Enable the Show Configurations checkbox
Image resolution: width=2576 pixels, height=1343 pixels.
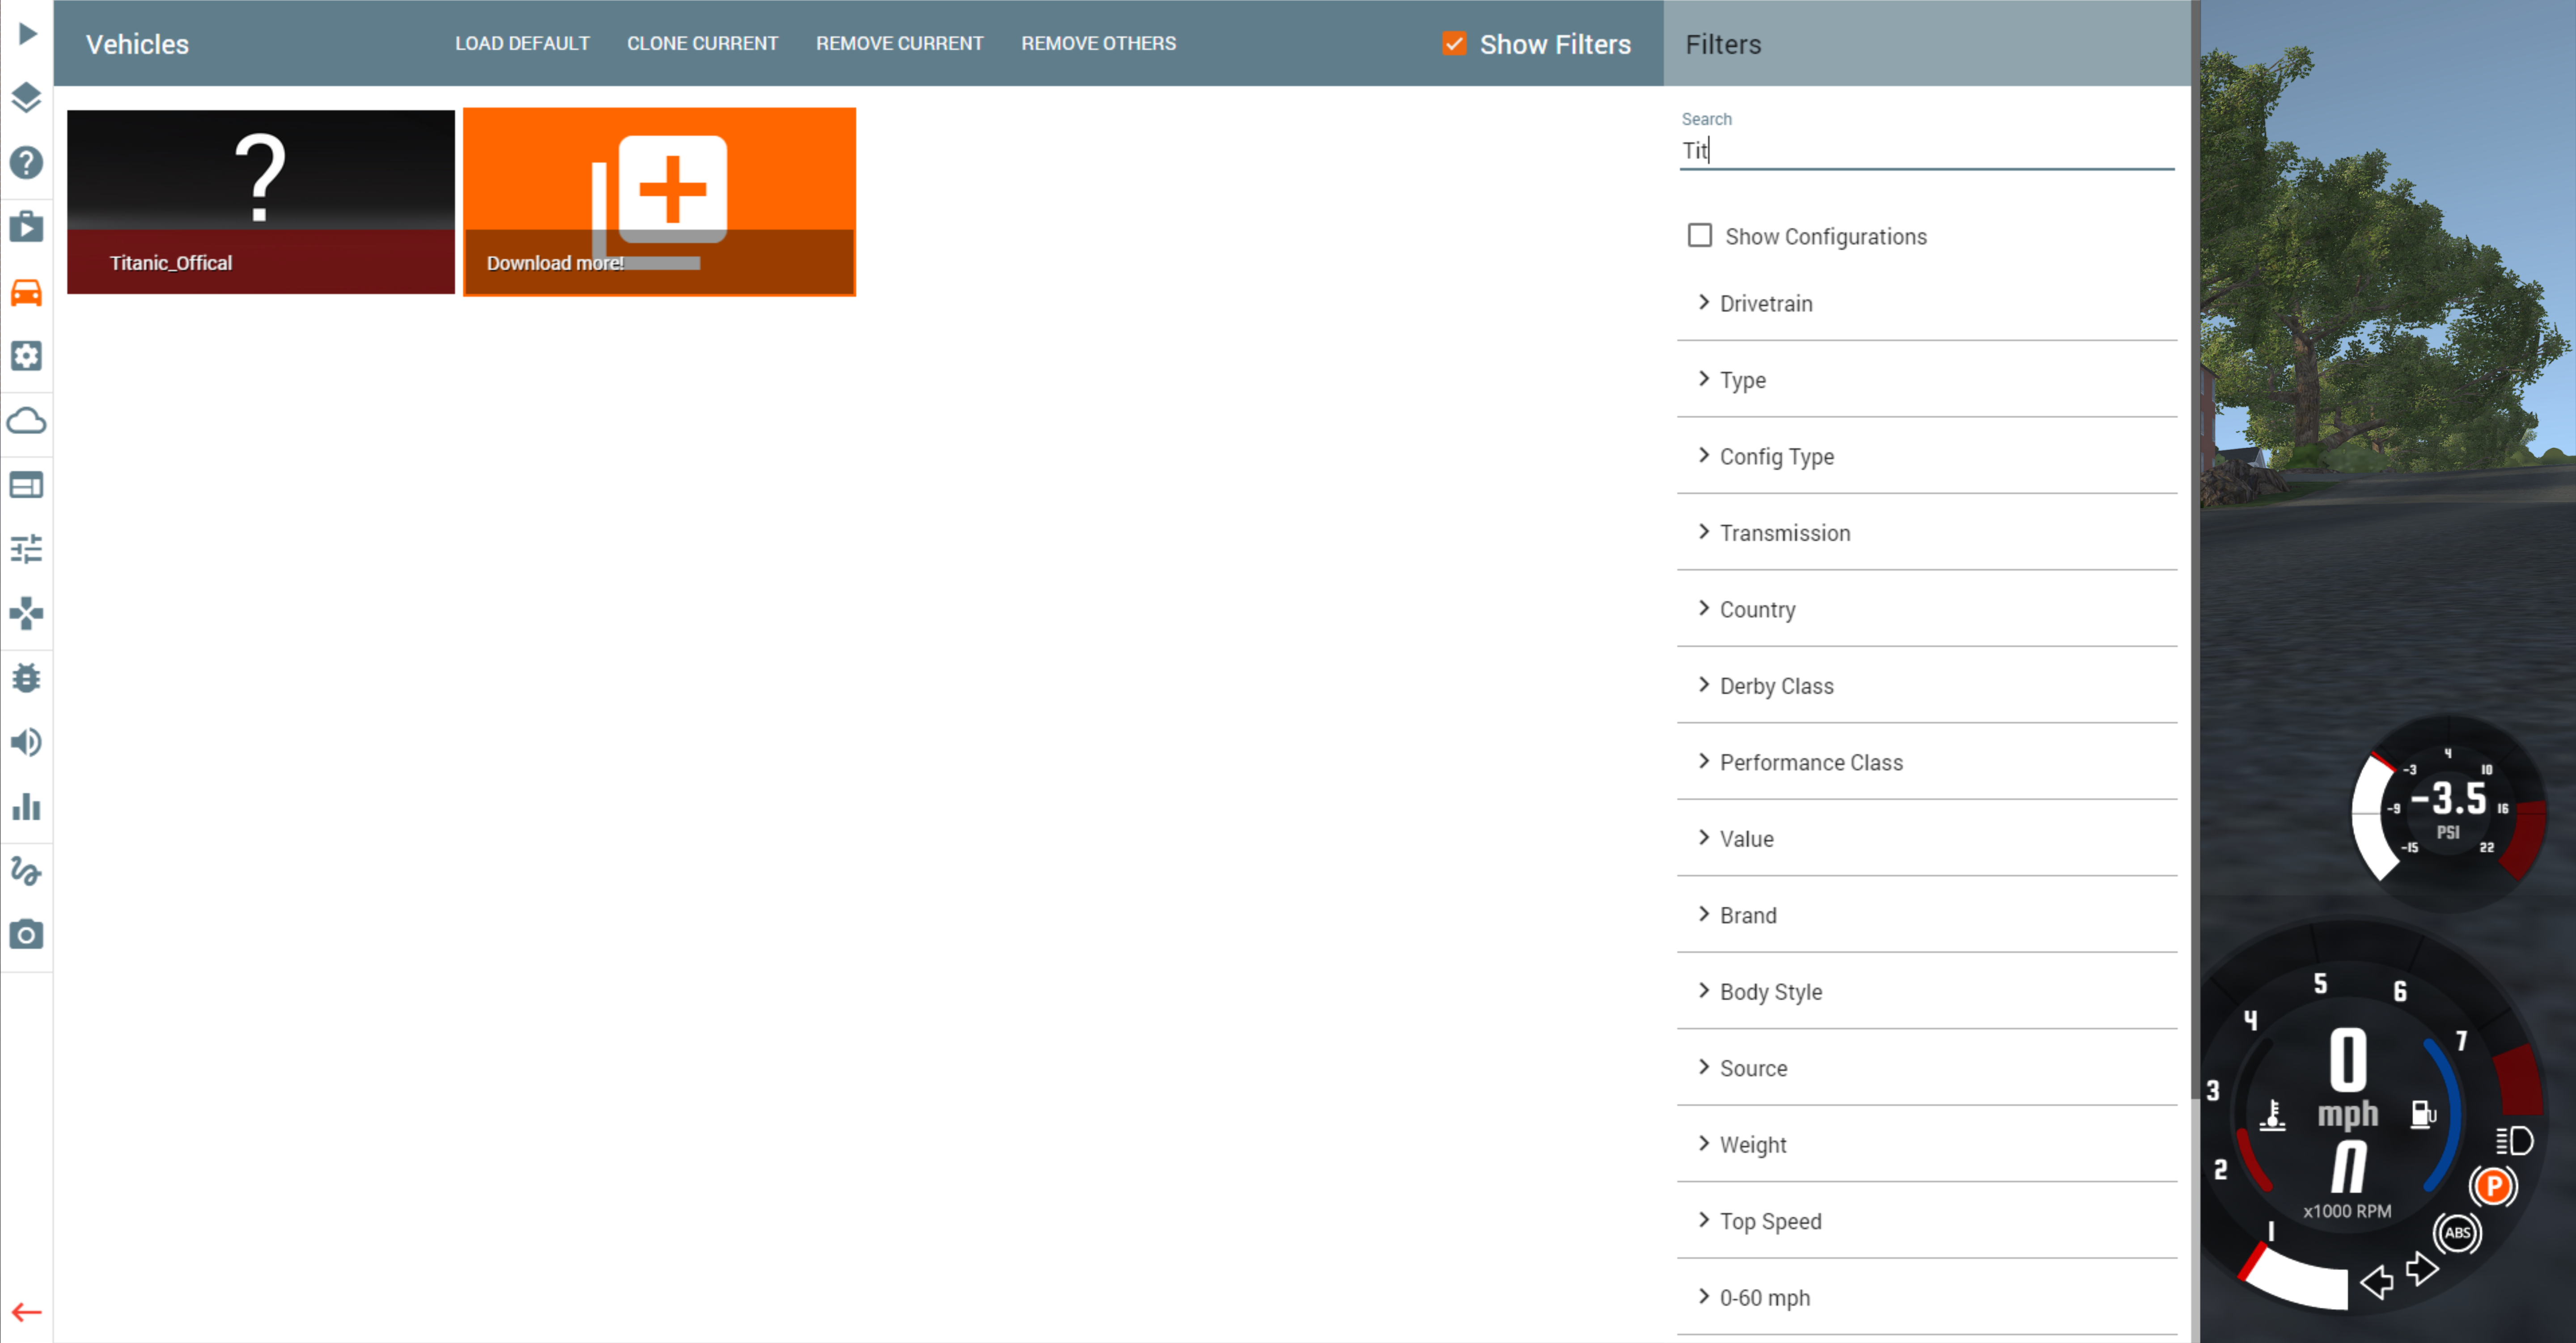click(x=1700, y=236)
